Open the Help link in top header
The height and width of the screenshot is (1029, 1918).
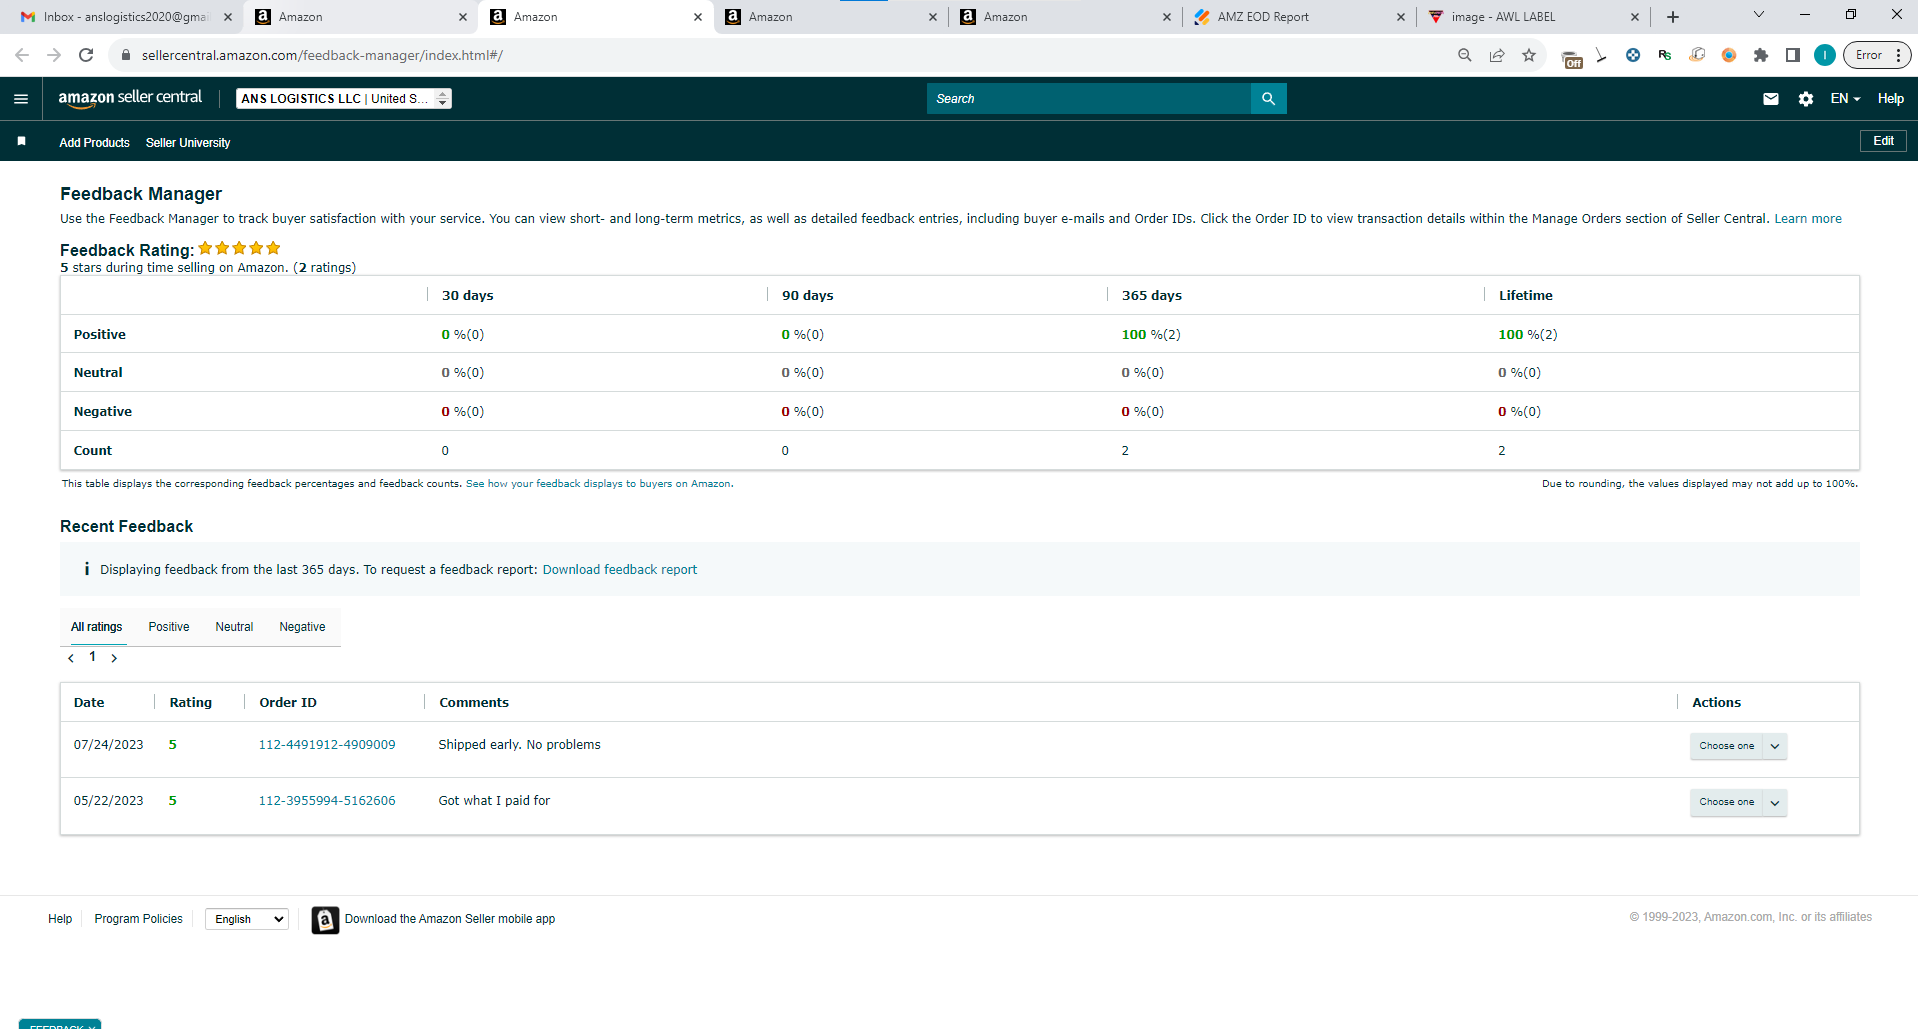1890,98
